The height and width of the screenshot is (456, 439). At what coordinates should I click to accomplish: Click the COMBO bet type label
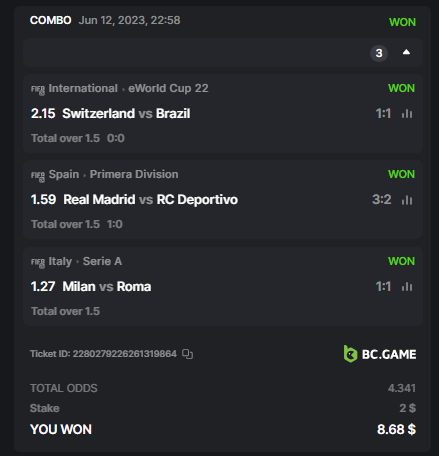[x=51, y=20]
